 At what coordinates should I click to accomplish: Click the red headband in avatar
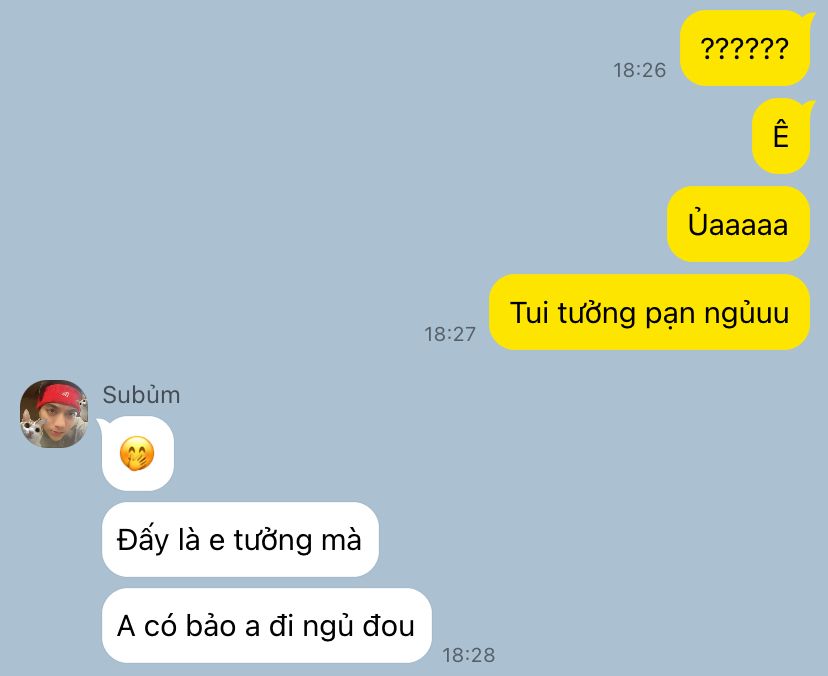tap(59, 395)
